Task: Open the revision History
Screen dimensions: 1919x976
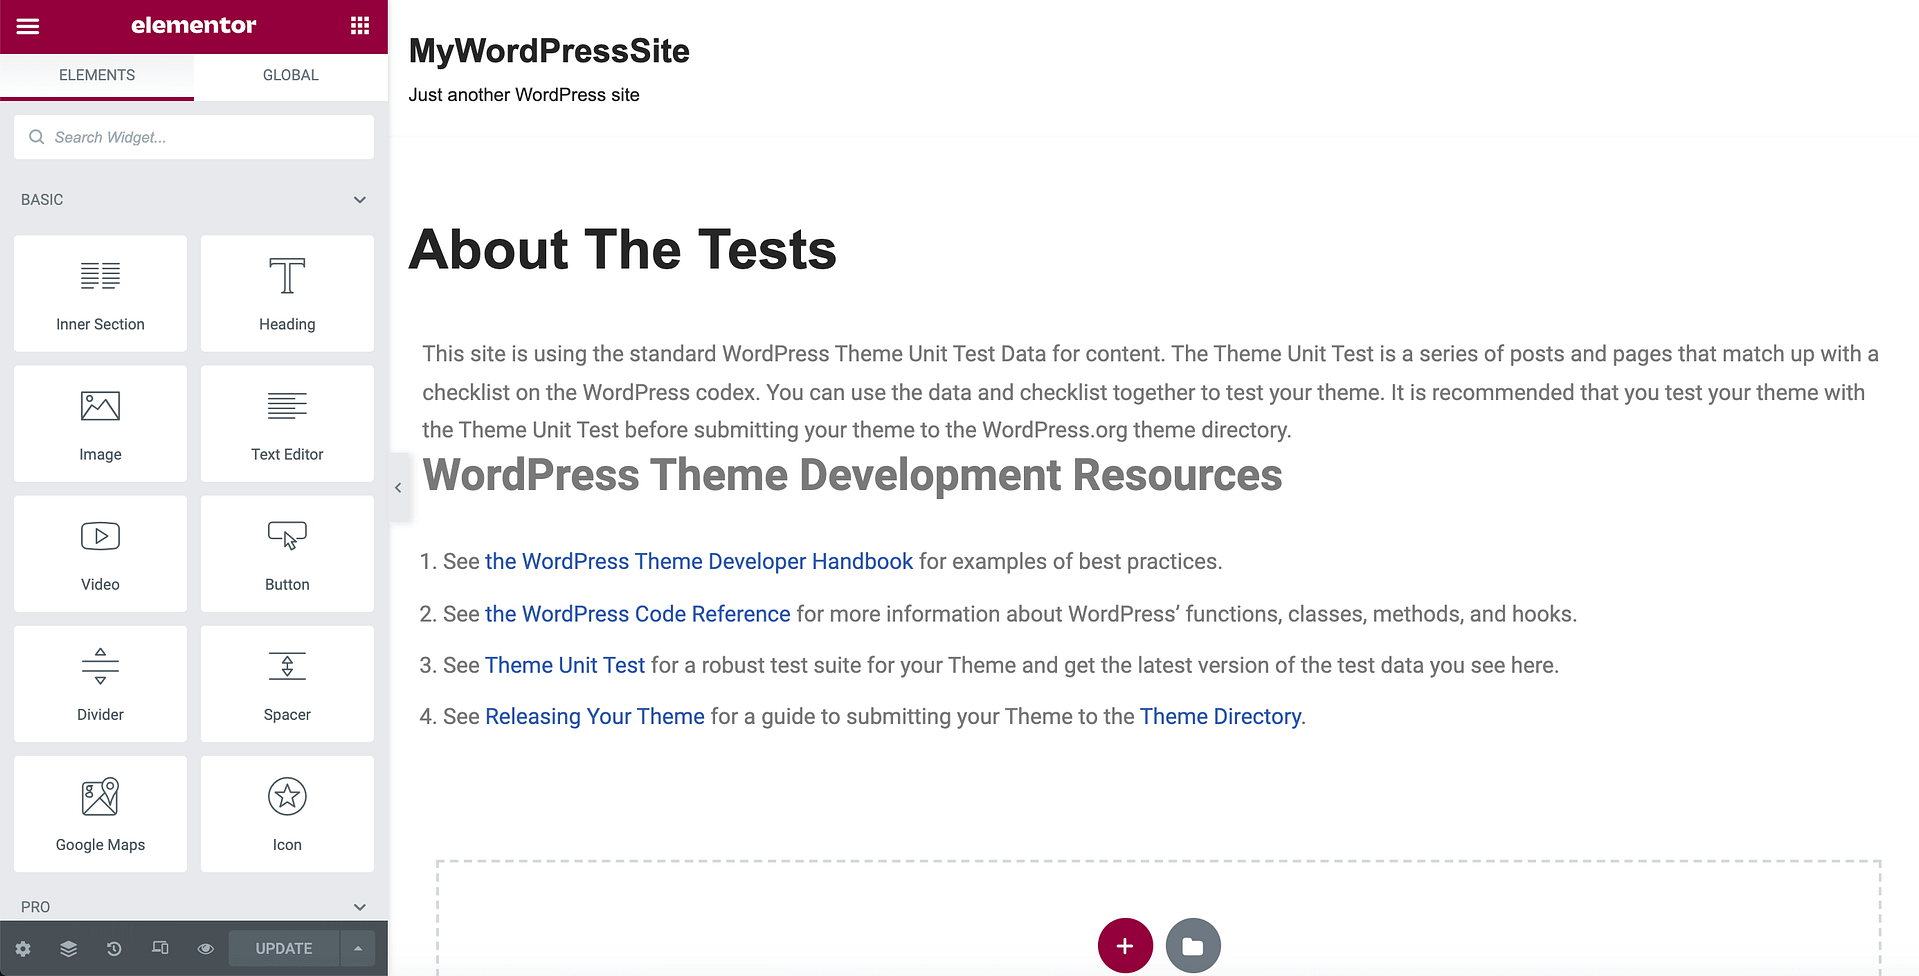Action: pyautogui.click(x=114, y=948)
